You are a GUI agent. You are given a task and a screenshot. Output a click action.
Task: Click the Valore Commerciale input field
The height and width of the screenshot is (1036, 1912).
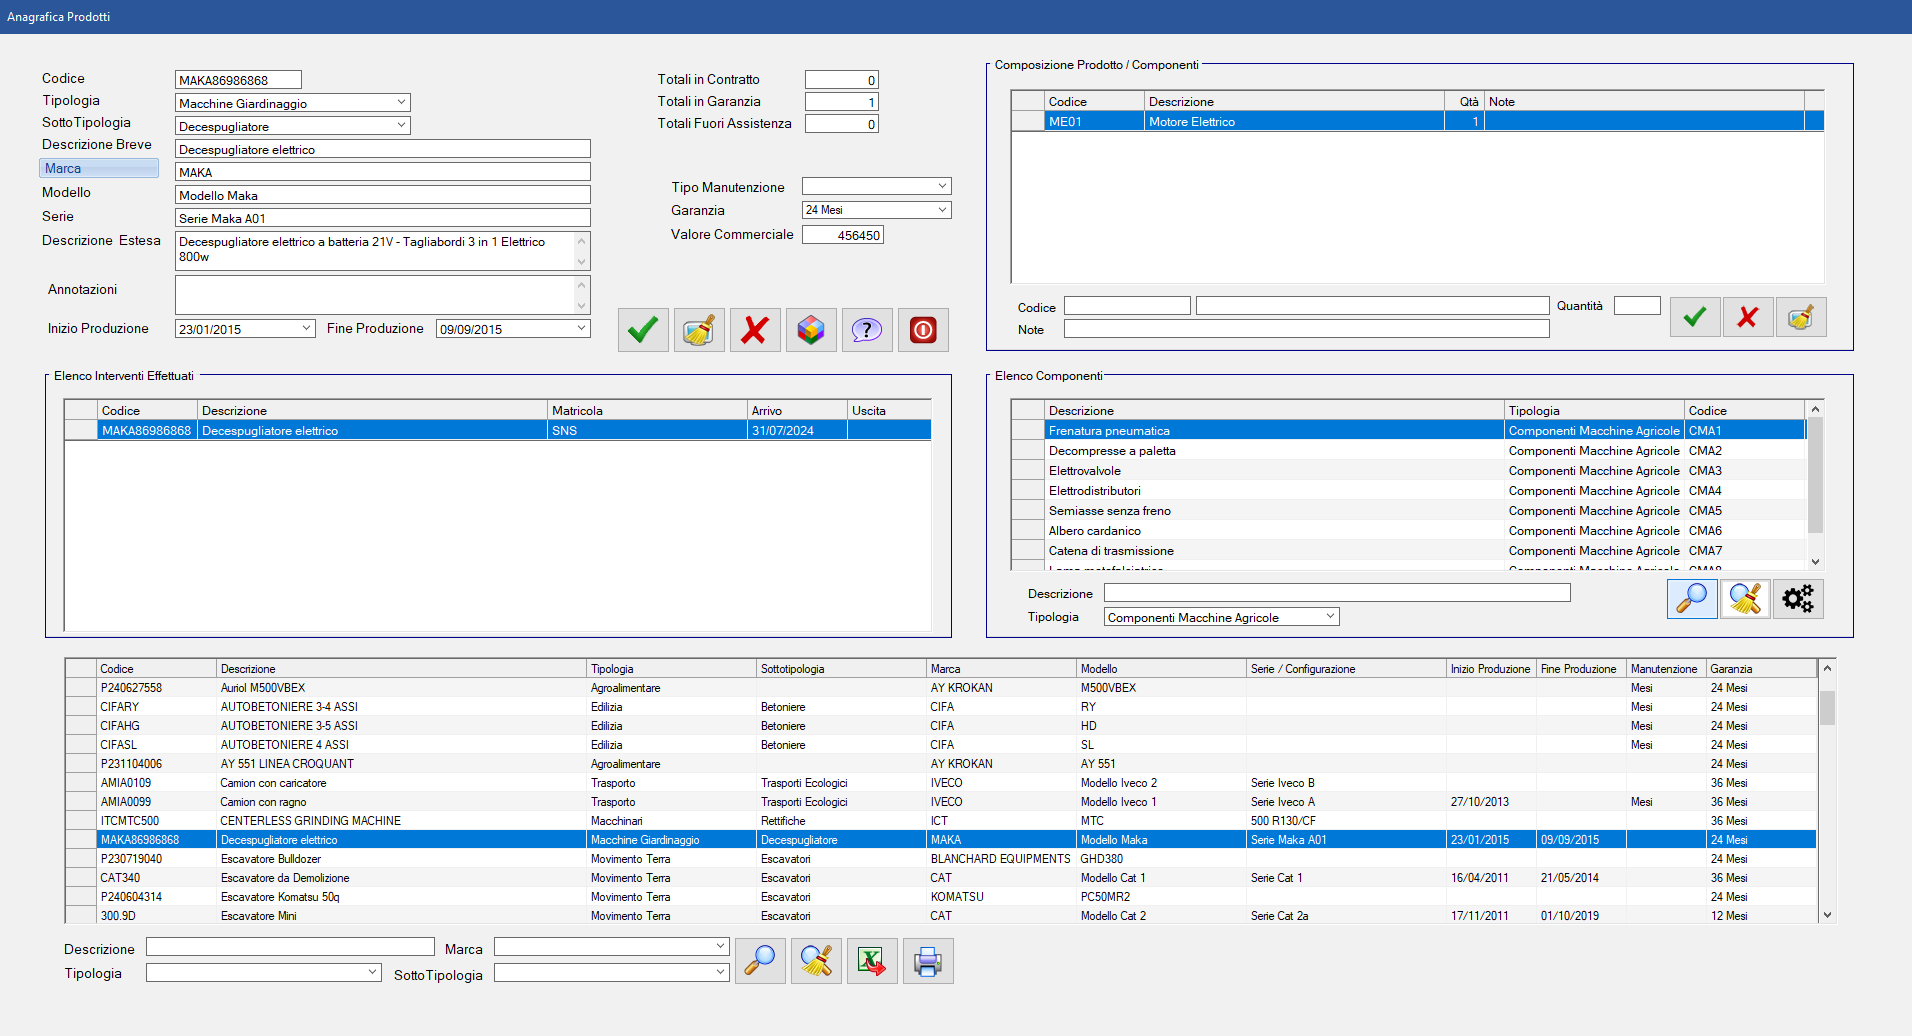coord(842,235)
